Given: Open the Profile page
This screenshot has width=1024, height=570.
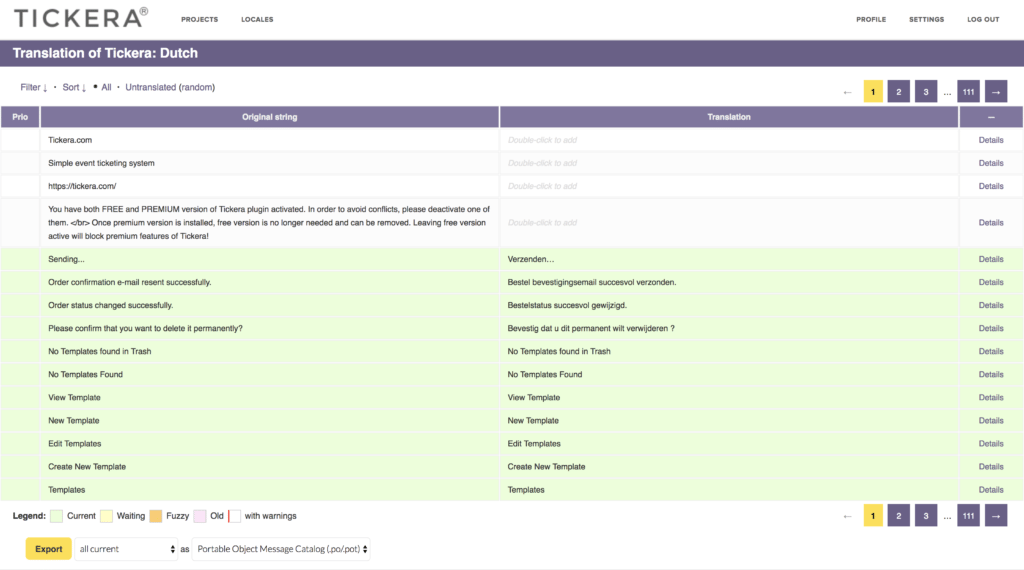Looking at the screenshot, I should tap(871, 20).
